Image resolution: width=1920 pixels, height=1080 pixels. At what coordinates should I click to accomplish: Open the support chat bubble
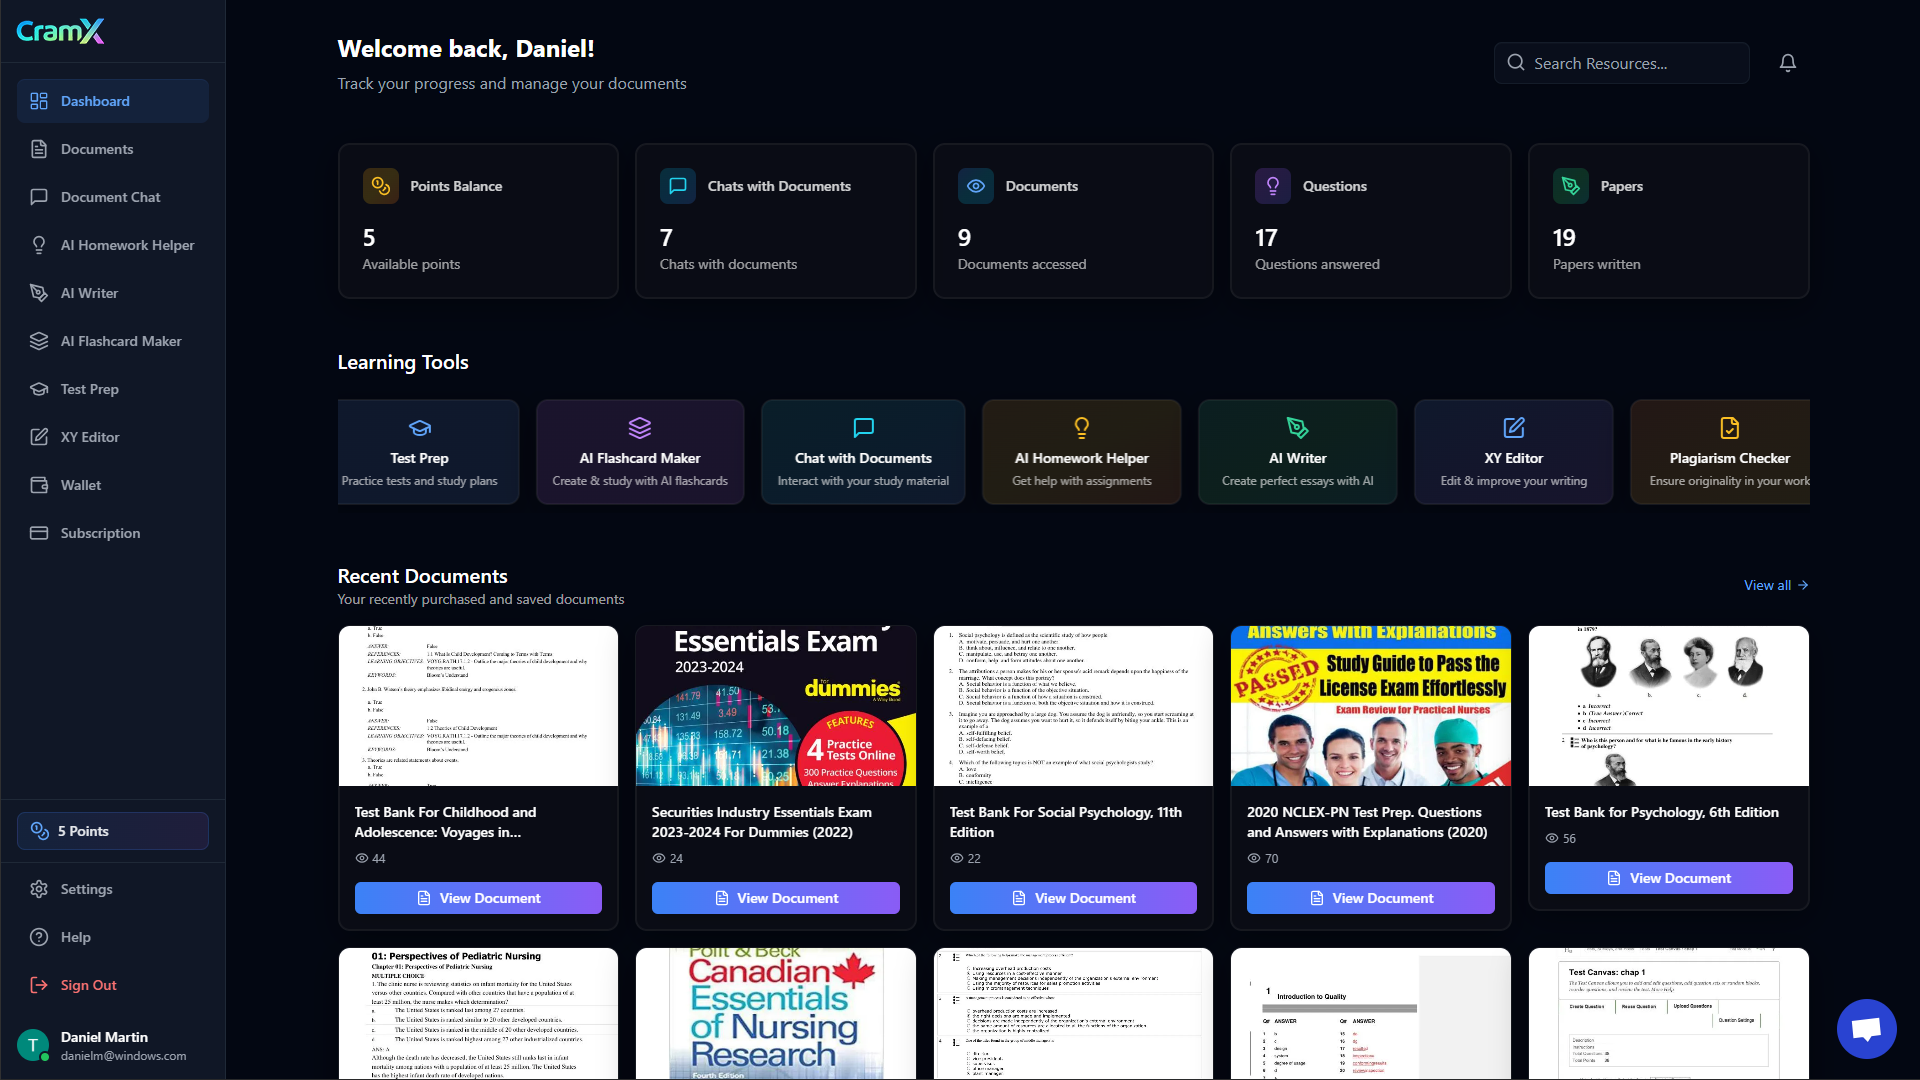click(x=1866, y=1028)
